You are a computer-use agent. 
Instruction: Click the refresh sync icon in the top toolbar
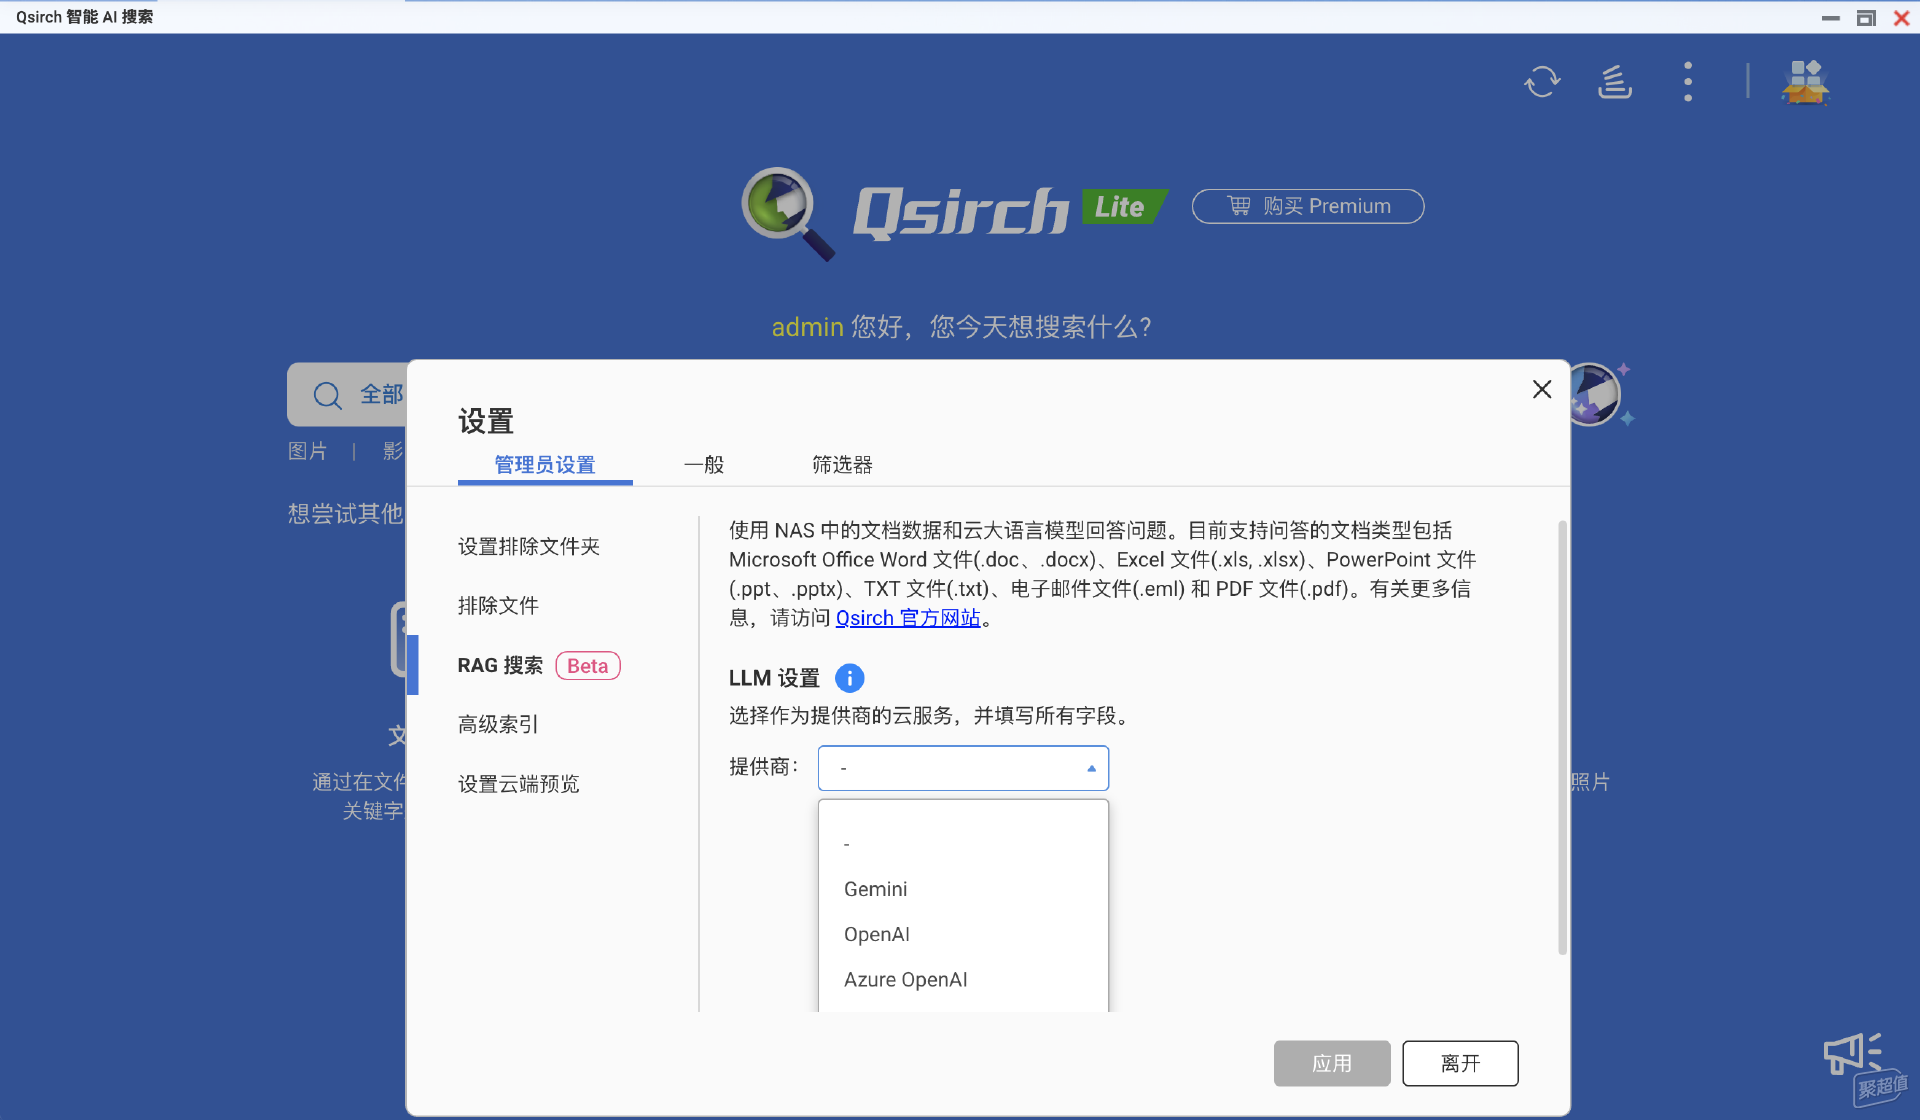[x=1542, y=82]
